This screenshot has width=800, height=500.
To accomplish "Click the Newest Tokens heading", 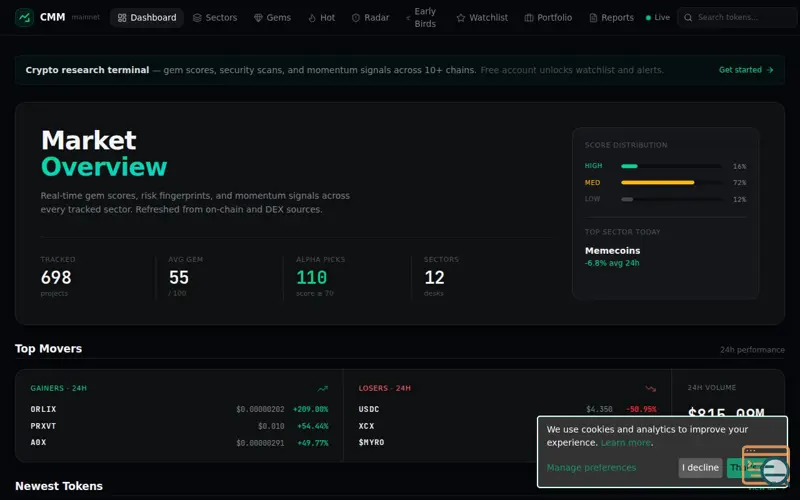I will tap(59, 486).
